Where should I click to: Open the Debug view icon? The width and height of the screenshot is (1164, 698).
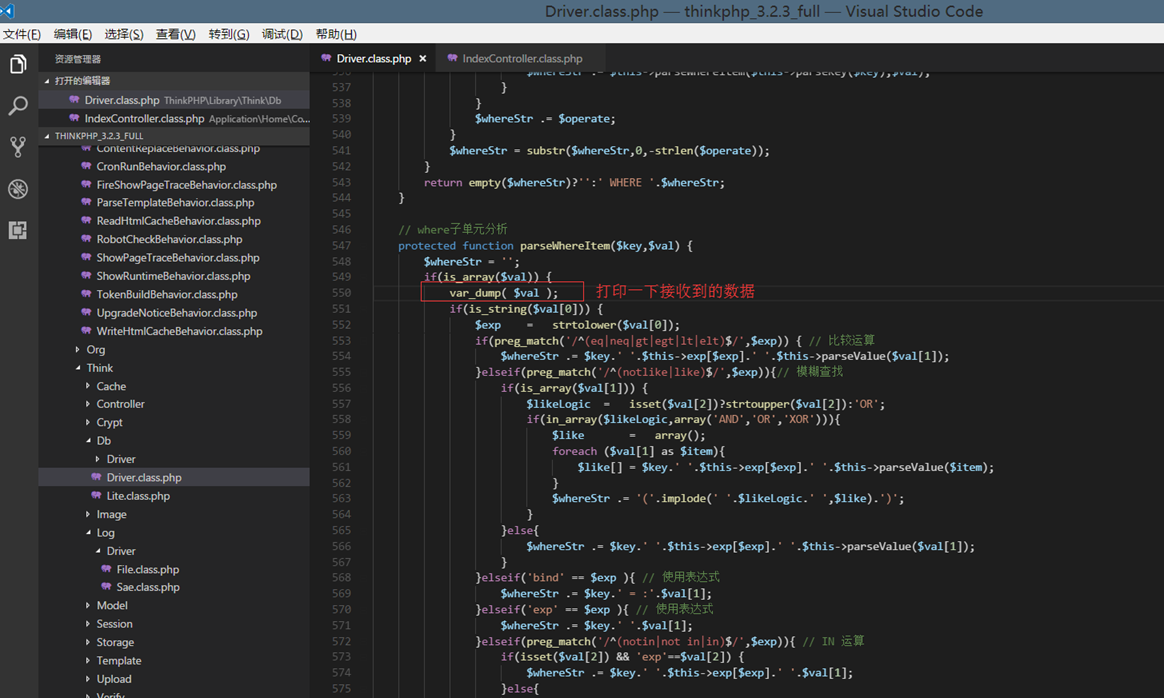click(18, 189)
